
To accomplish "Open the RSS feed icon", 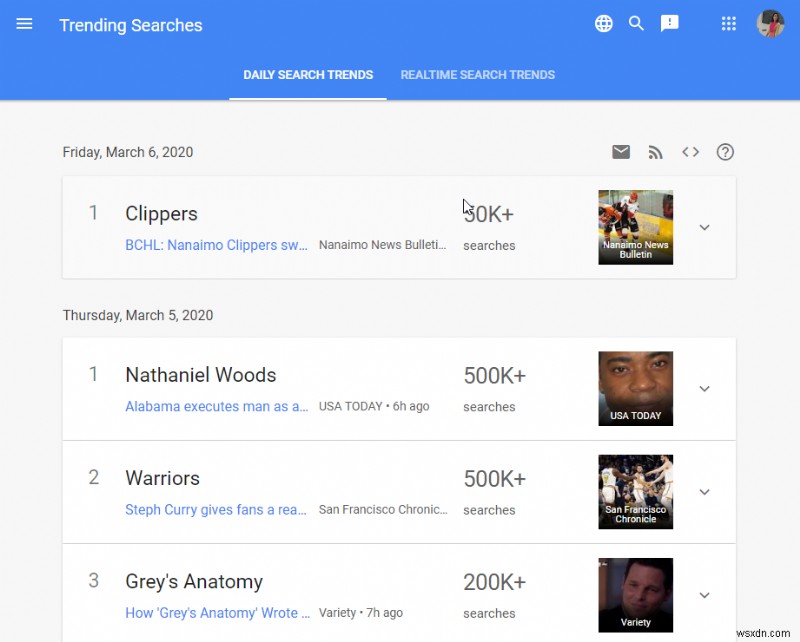I will pos(656,152).
